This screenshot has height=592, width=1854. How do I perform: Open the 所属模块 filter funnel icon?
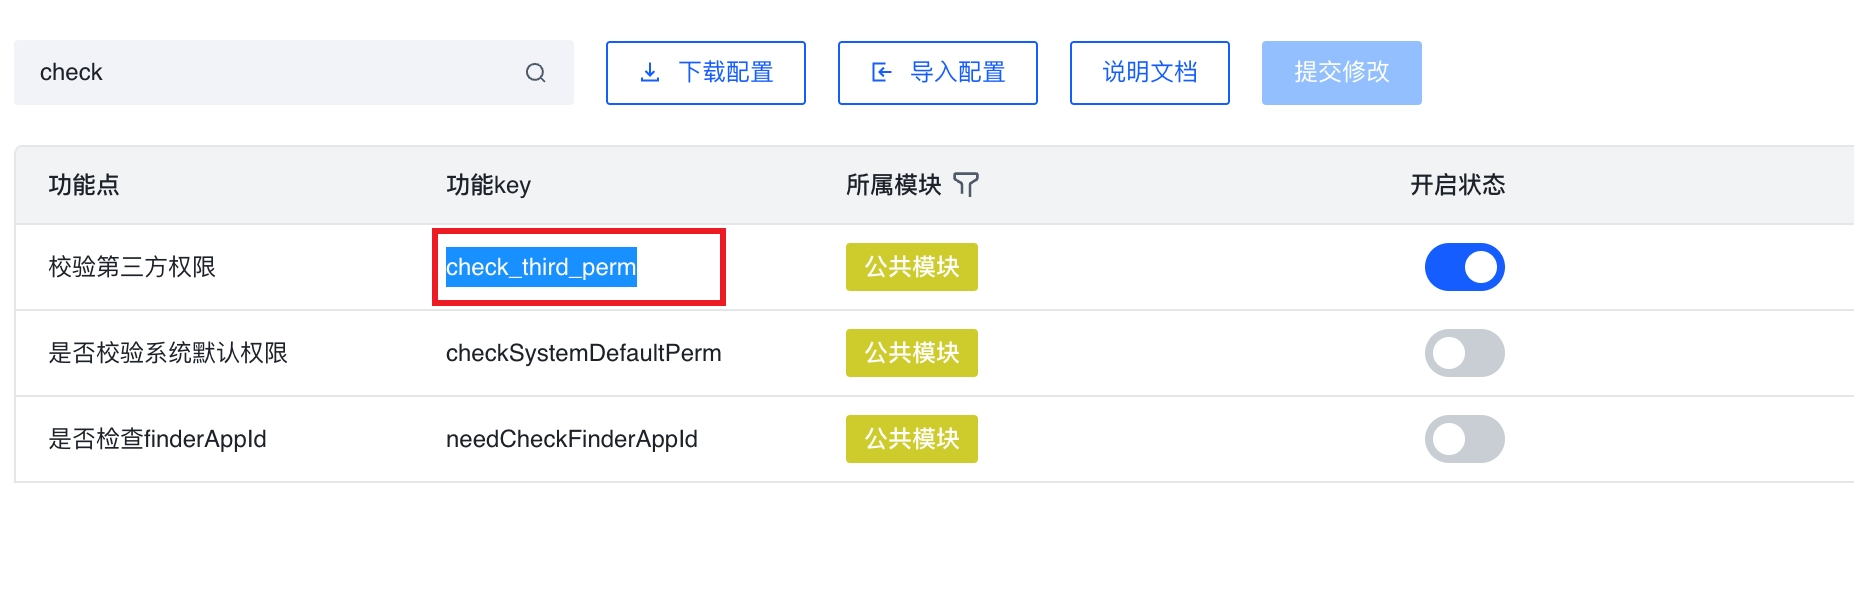pos(966,185)
